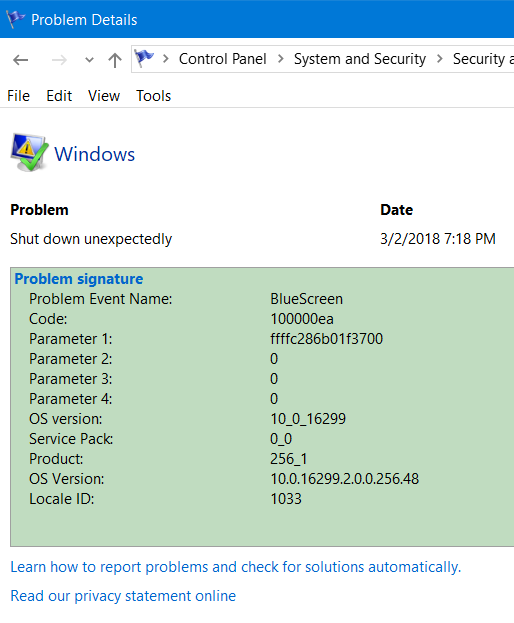Expand the chevron after System and Security
Viewport: 514px width, 623px height.
[x=440, y=59]
